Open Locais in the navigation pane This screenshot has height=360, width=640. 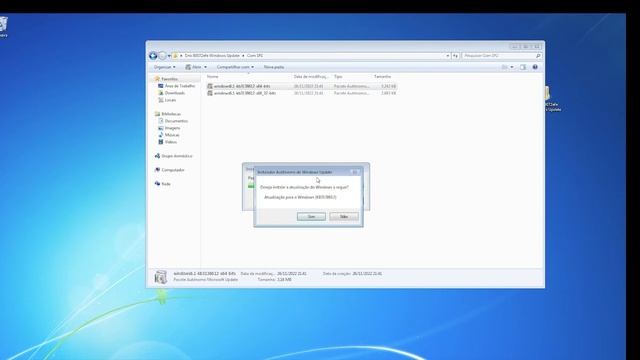(x=167, y=100)
